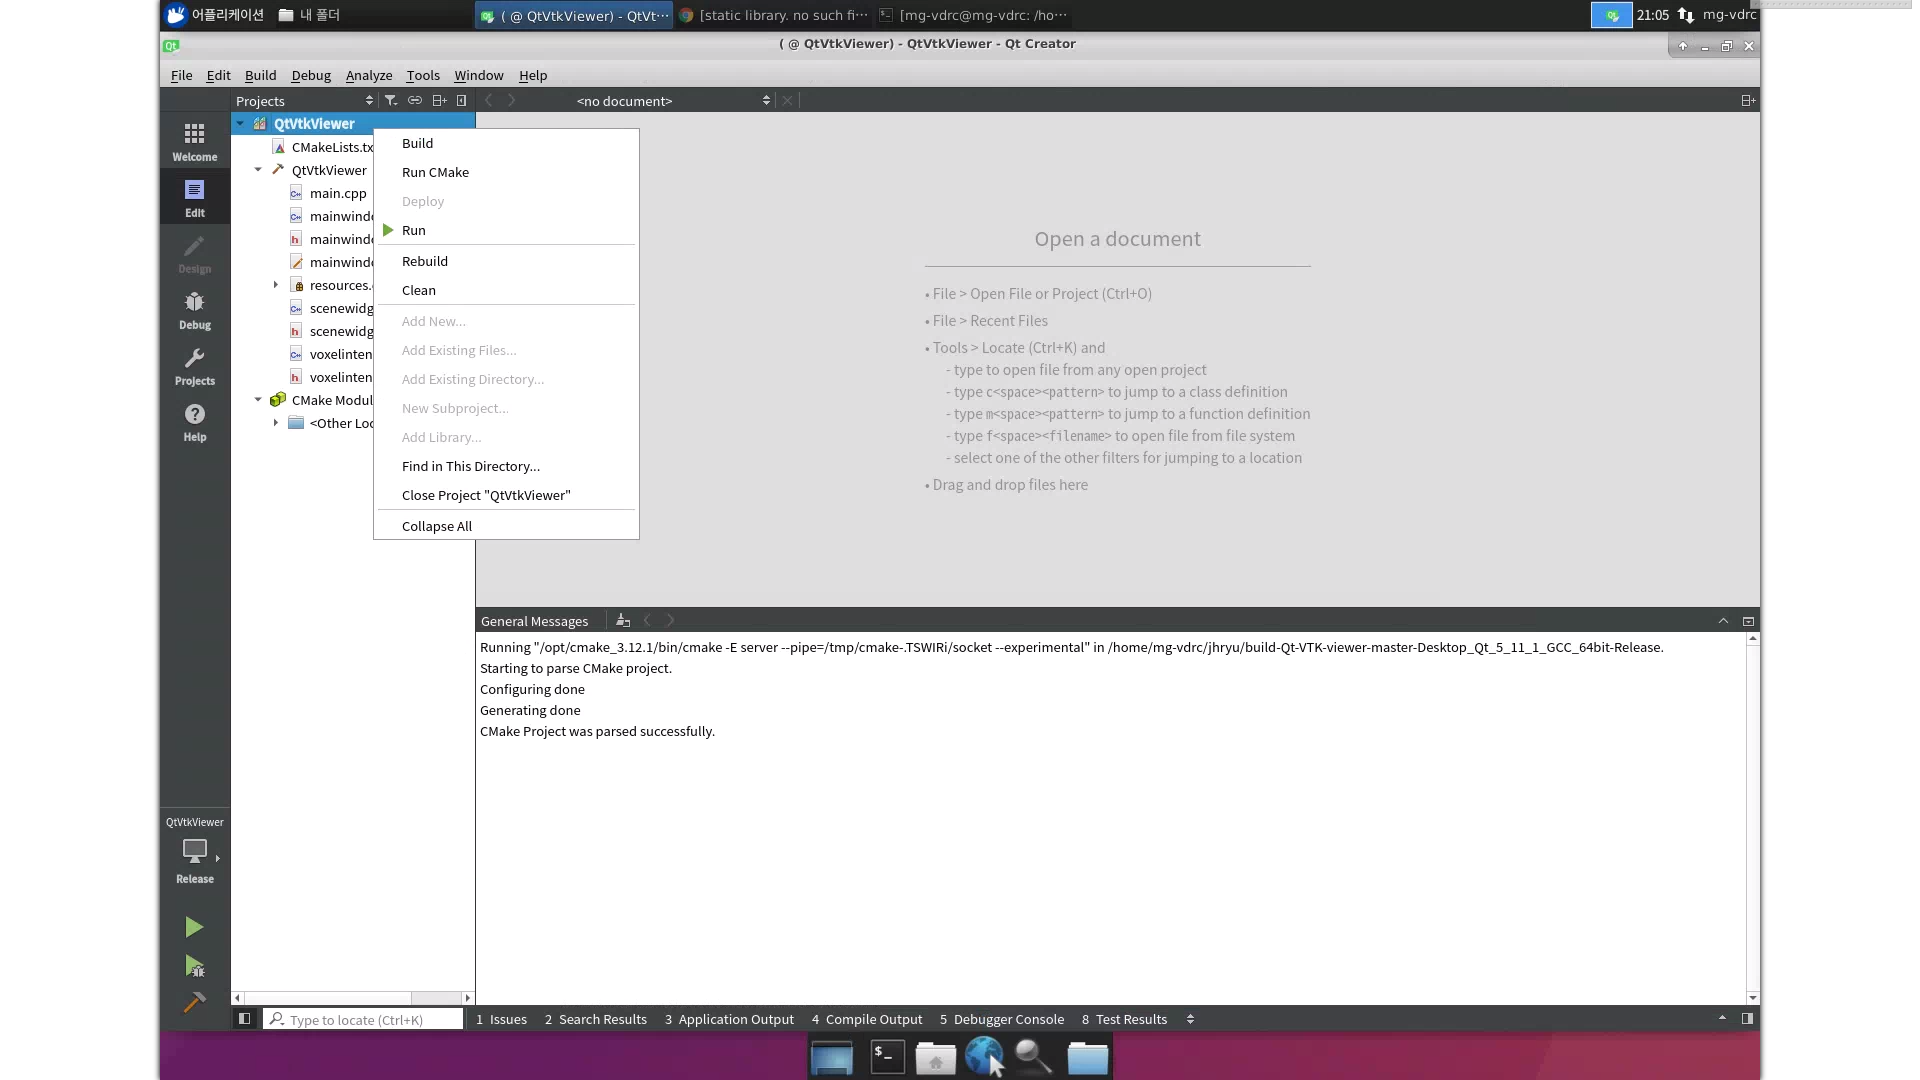Open the Tools menu

coord(422,75)
